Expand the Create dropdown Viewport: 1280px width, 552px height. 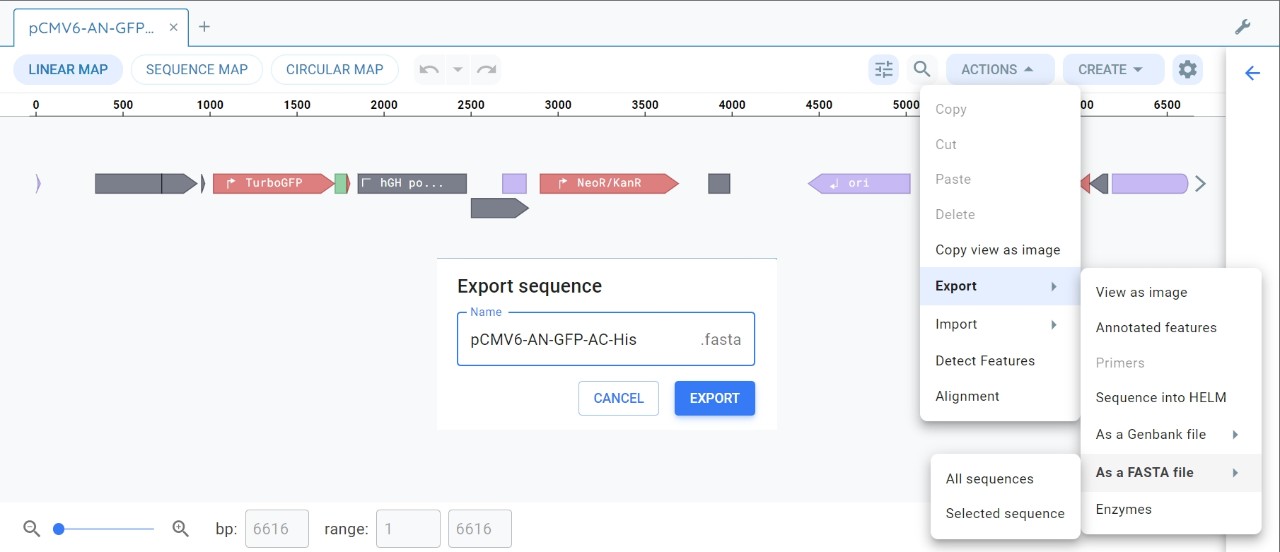pyautogui.click(x=1113, y=69)
